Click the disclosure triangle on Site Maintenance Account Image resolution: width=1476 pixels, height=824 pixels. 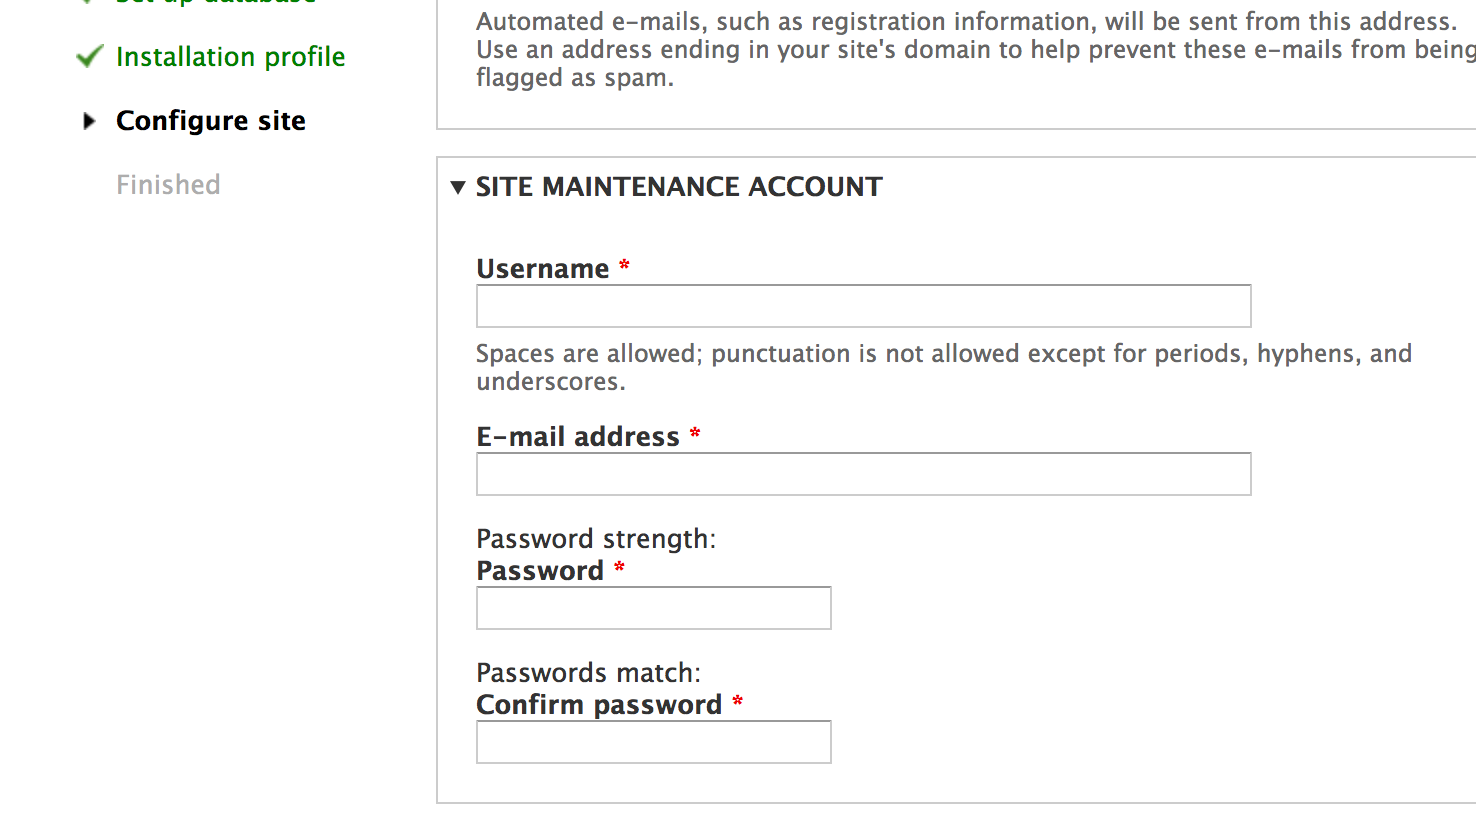coord(458,187)
